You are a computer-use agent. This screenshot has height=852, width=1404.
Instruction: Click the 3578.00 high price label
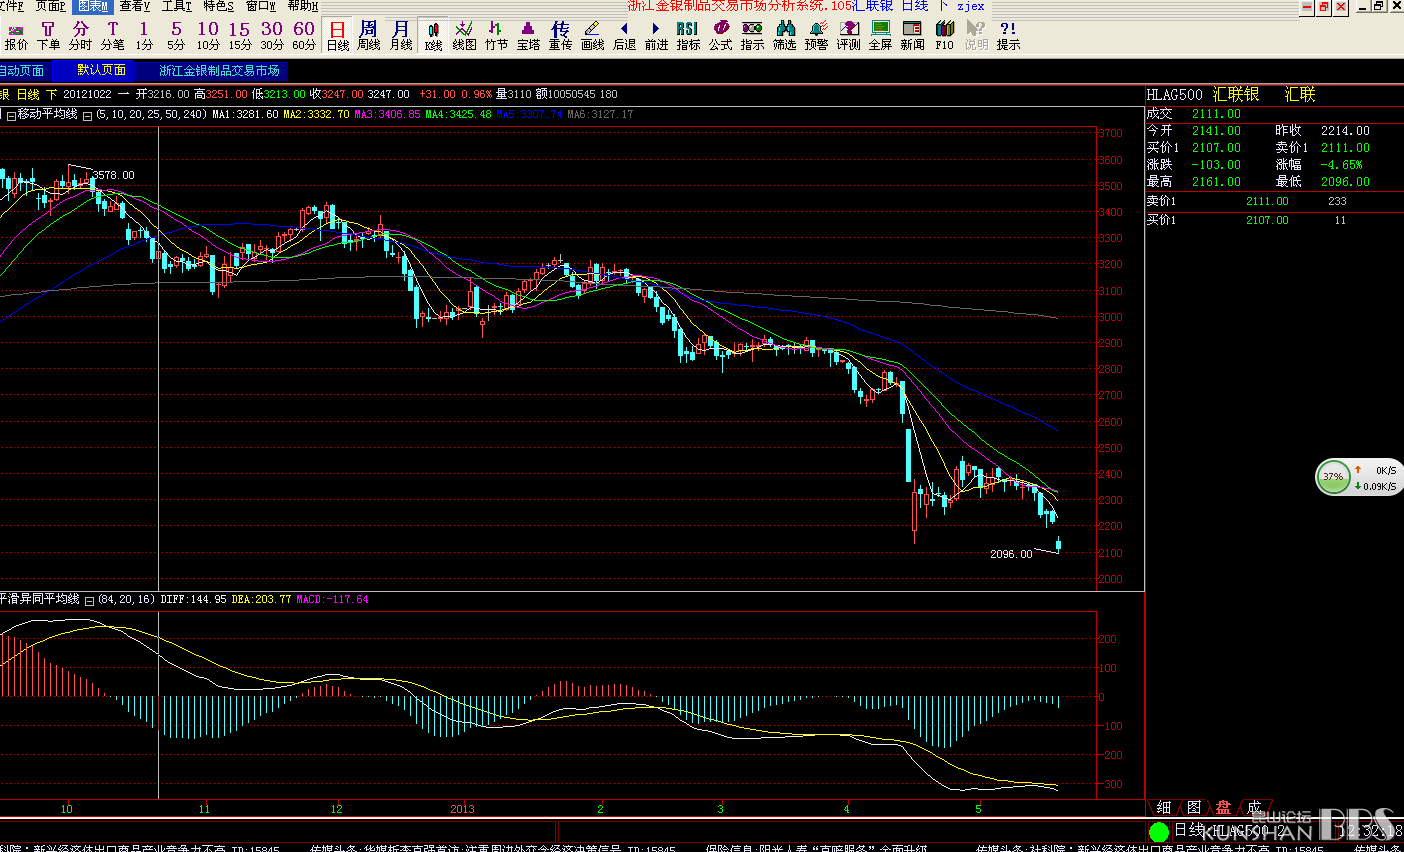click(113, 175)
